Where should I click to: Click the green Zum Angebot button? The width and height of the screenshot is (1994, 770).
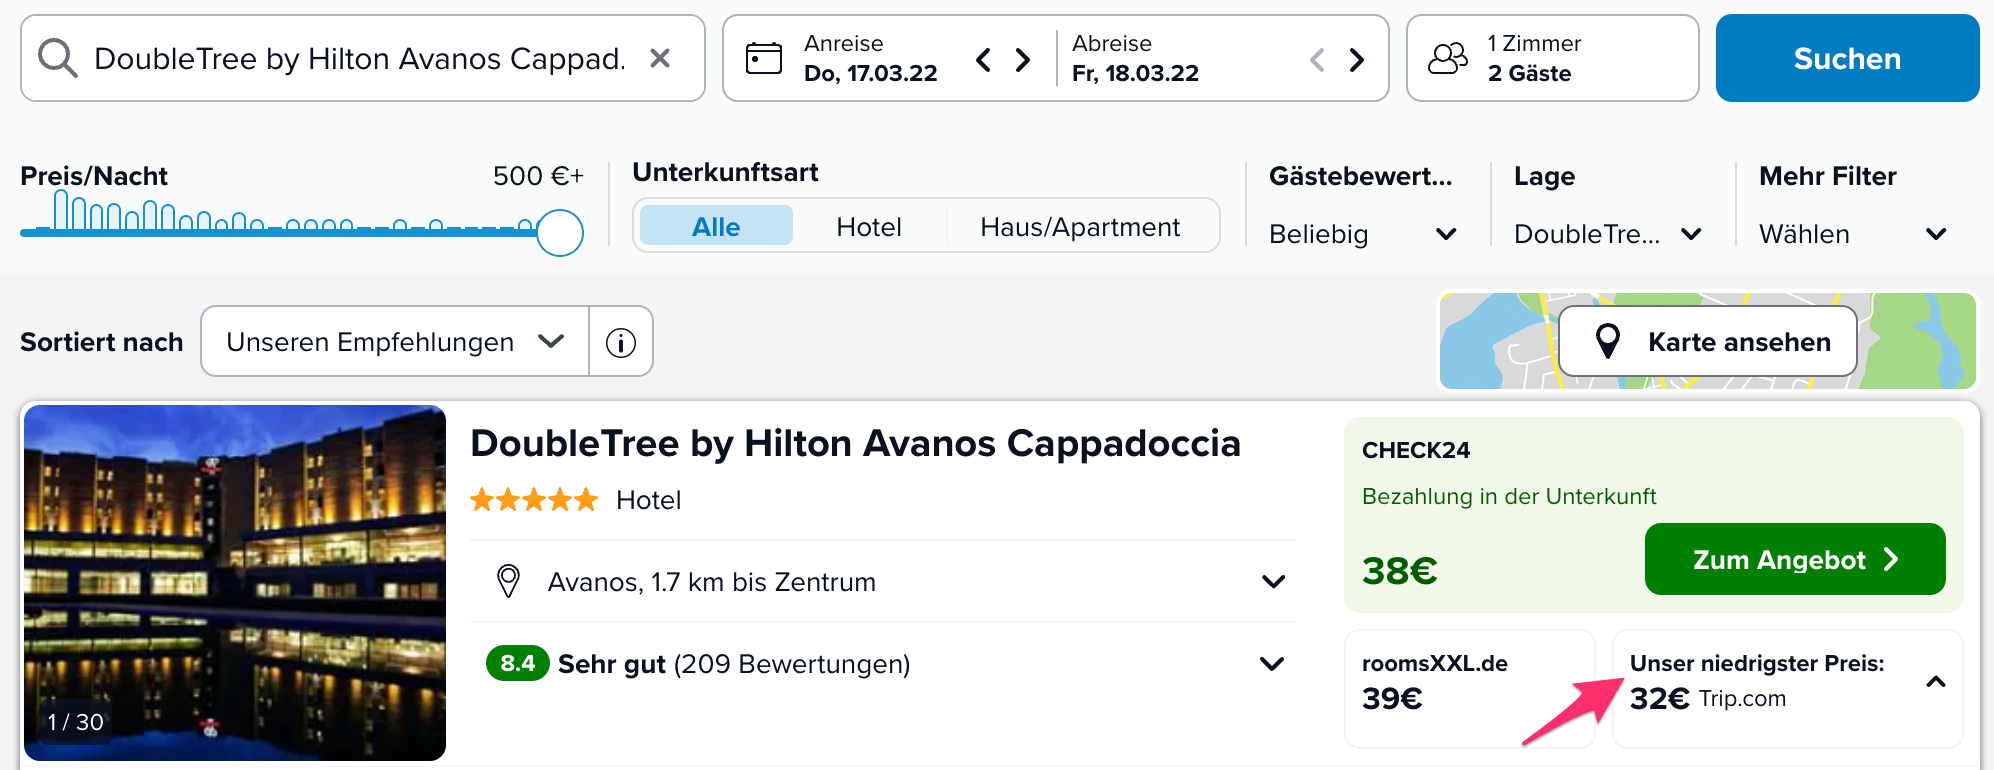(1795, 559)
